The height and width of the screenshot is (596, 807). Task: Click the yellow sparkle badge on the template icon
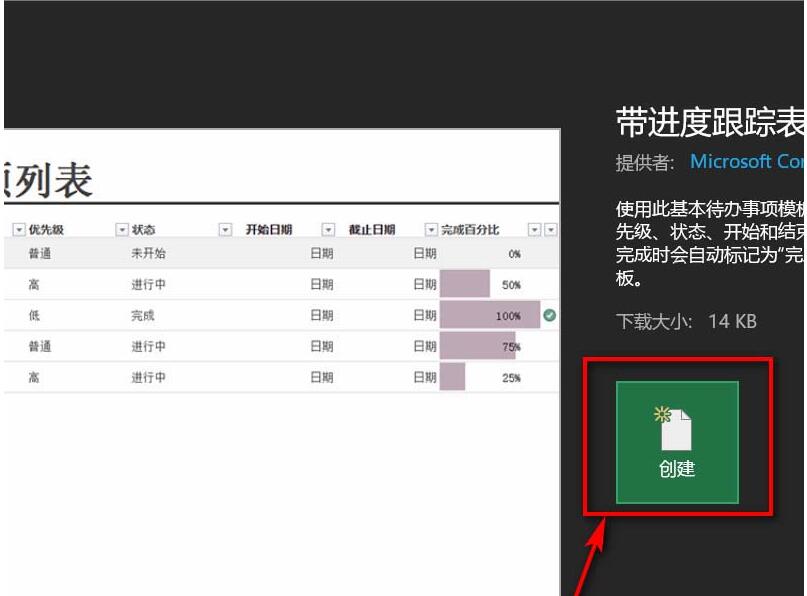pyautogui.click(x=662, y=412)
